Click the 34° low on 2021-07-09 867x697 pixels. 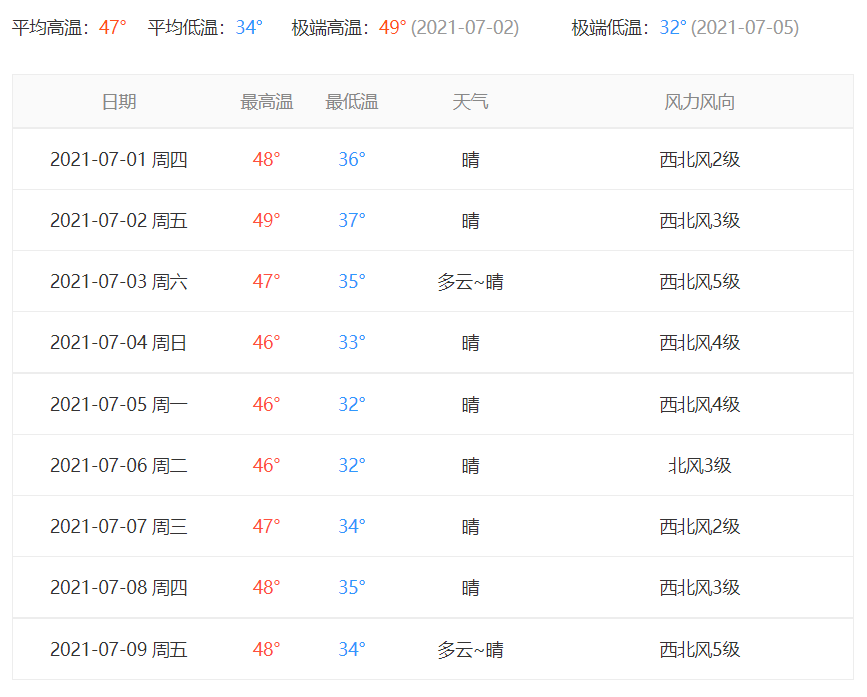352,649
